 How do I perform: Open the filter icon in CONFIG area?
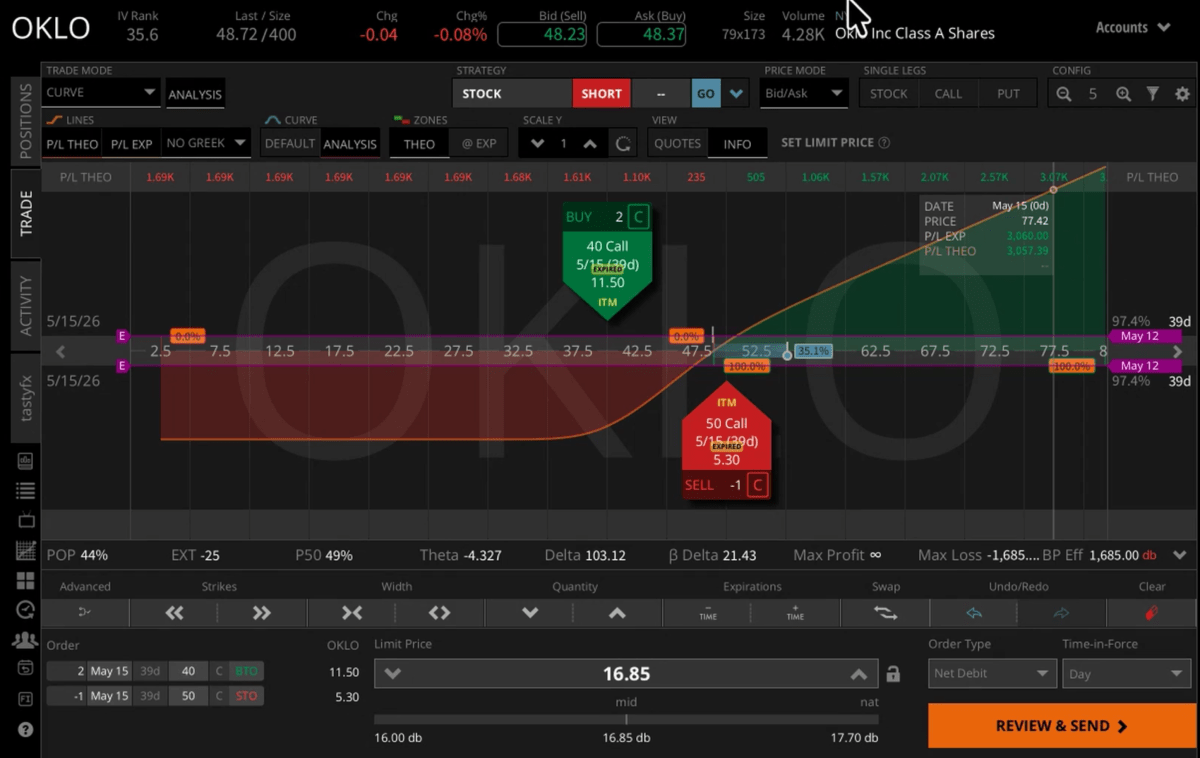[1154, 93]
